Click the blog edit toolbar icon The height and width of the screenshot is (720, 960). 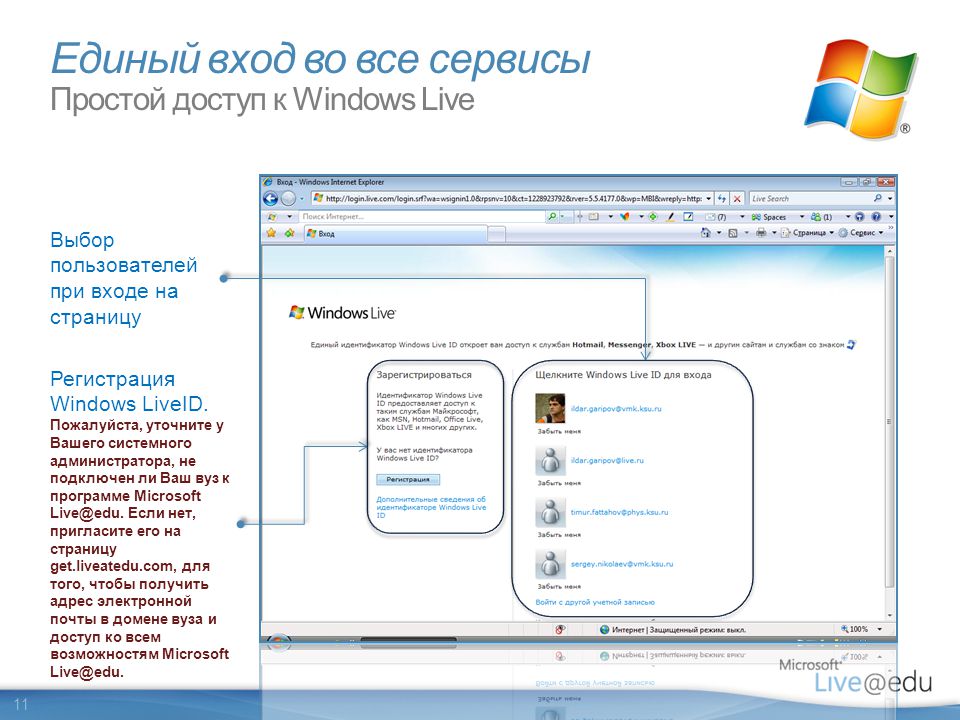(x=688, y=217)
